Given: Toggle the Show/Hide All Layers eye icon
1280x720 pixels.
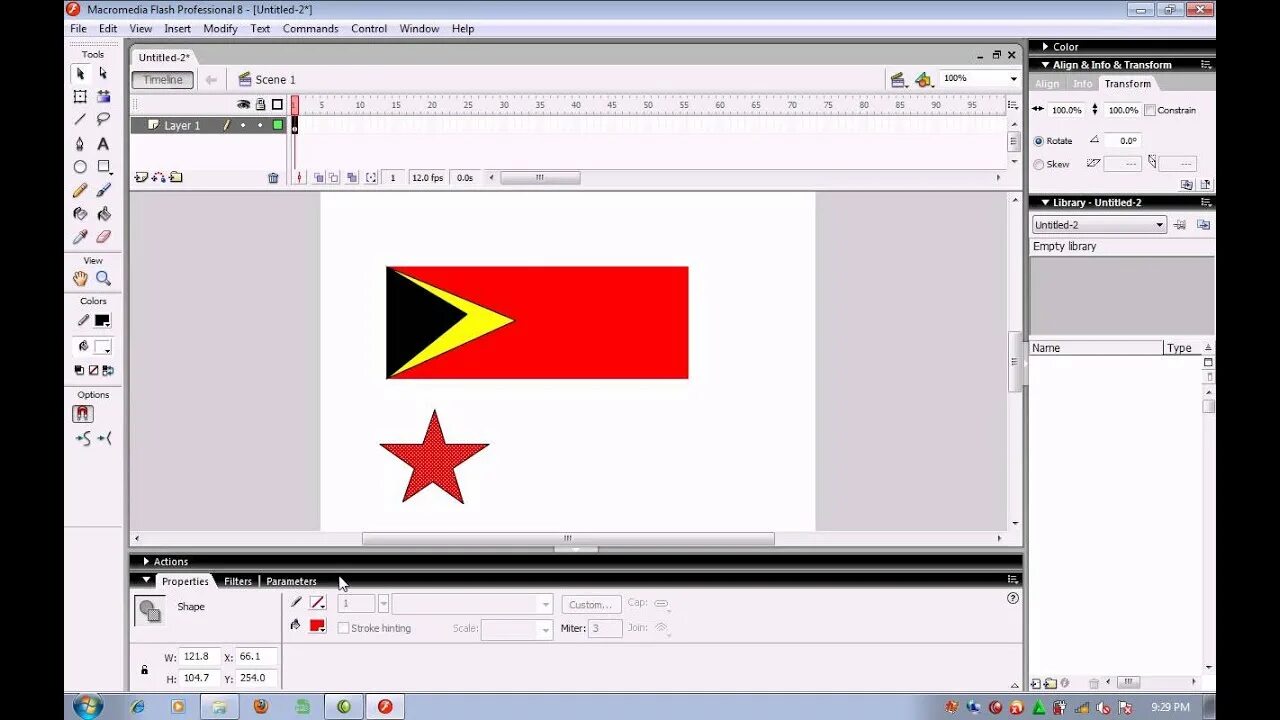Looking at the screenshot, I should pos(243,104).
